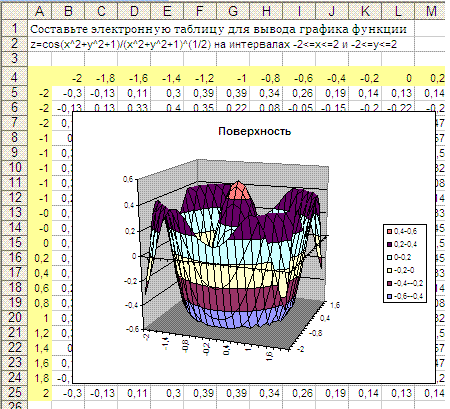Select row 15 header
This screenshot has height=409, width=450.
point(14,243)
